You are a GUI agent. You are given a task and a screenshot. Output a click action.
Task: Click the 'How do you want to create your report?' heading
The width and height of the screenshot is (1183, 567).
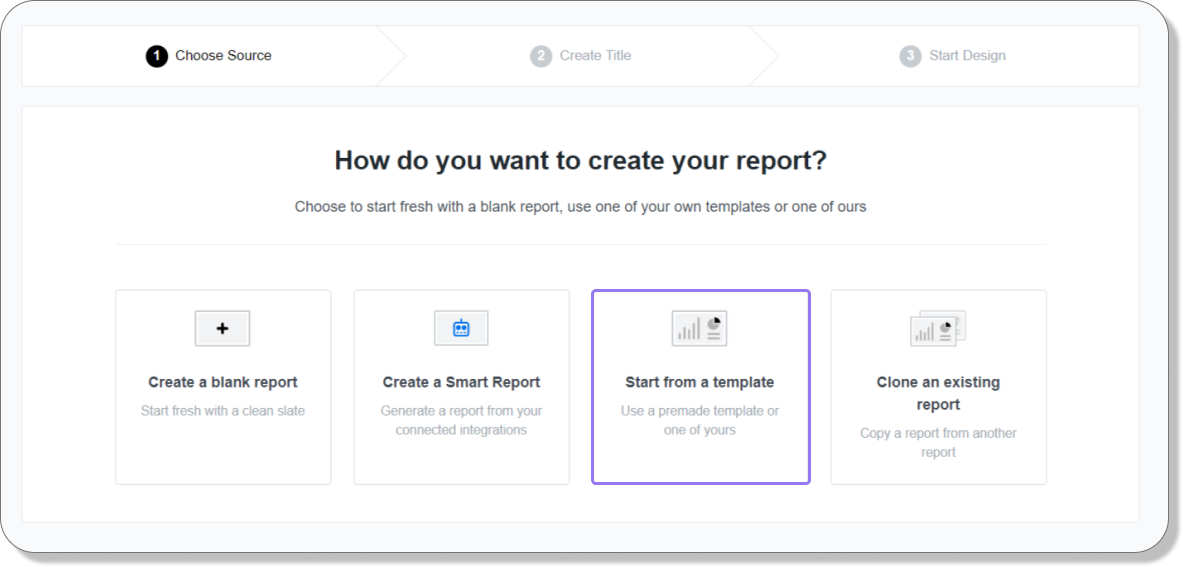[581, 161]
